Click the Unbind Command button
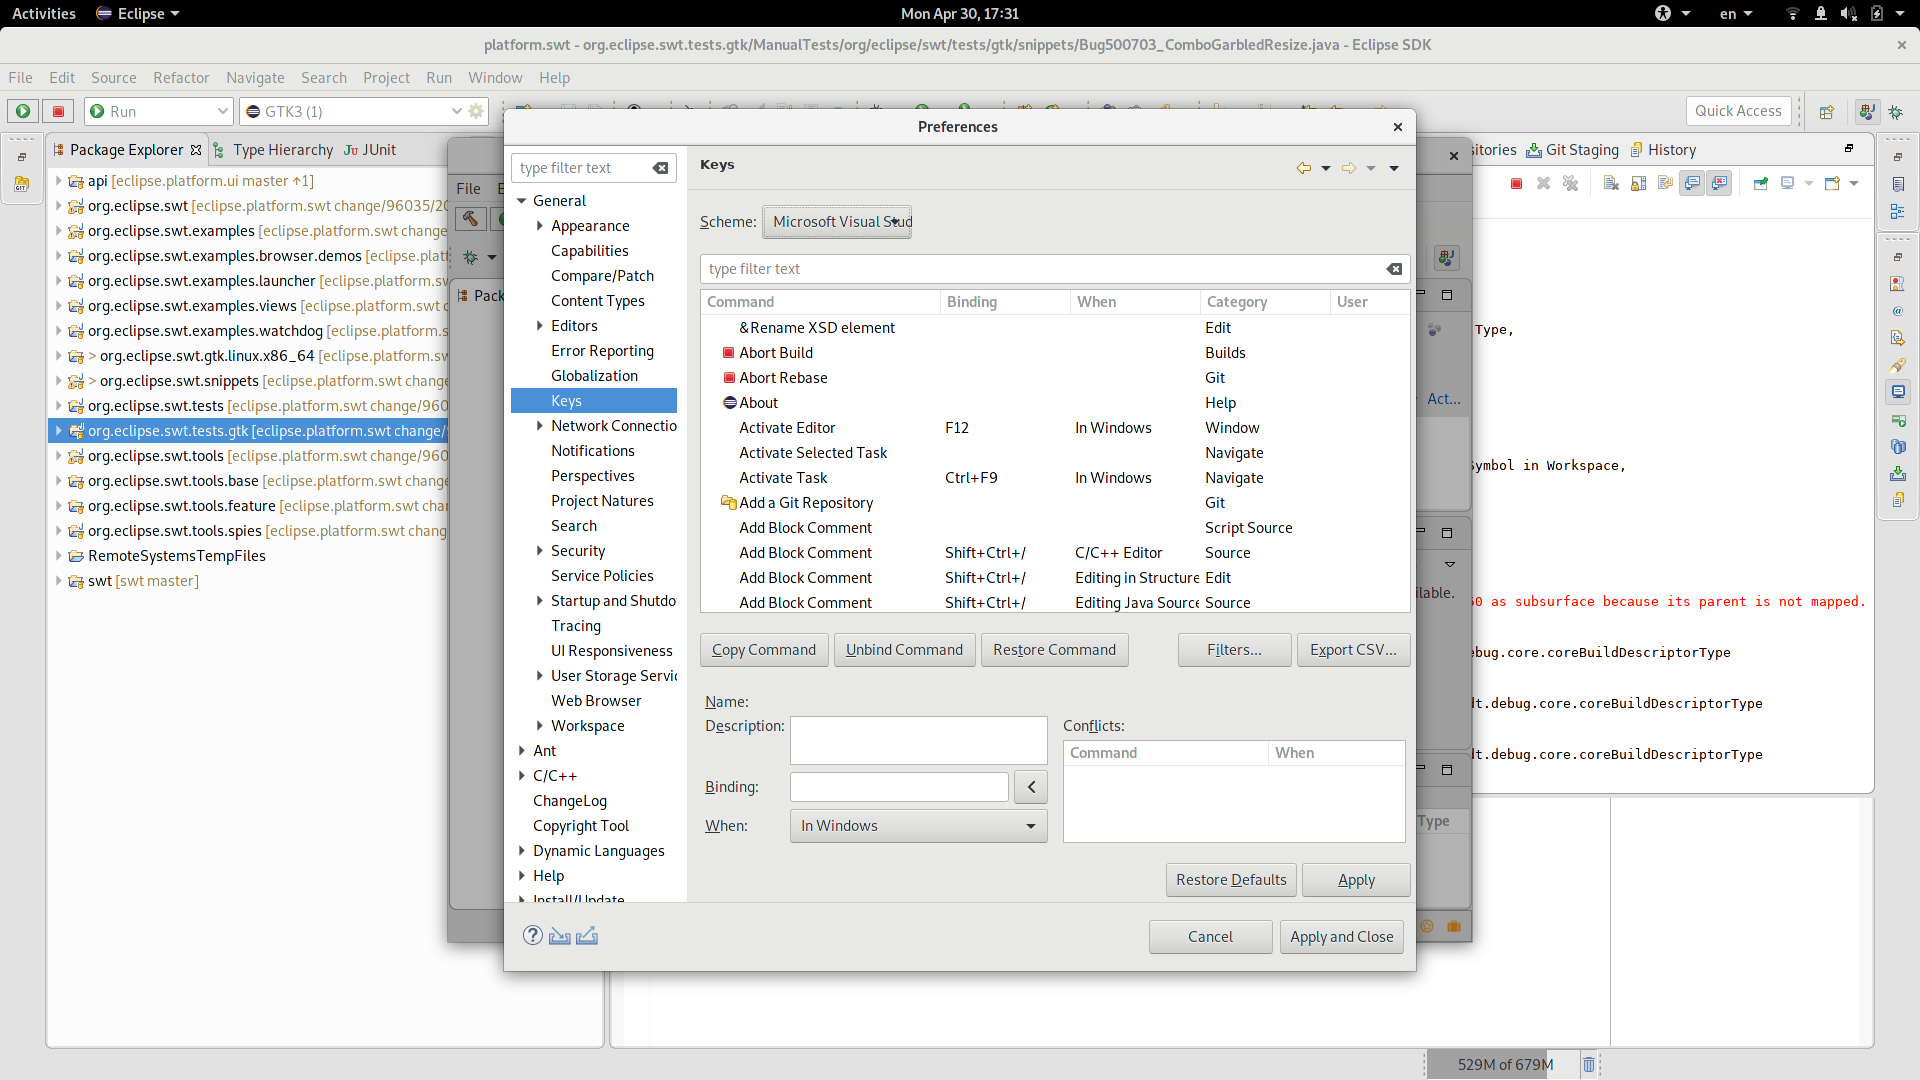The width and height of the screenshot is (1920, 1080). point(904,650)
